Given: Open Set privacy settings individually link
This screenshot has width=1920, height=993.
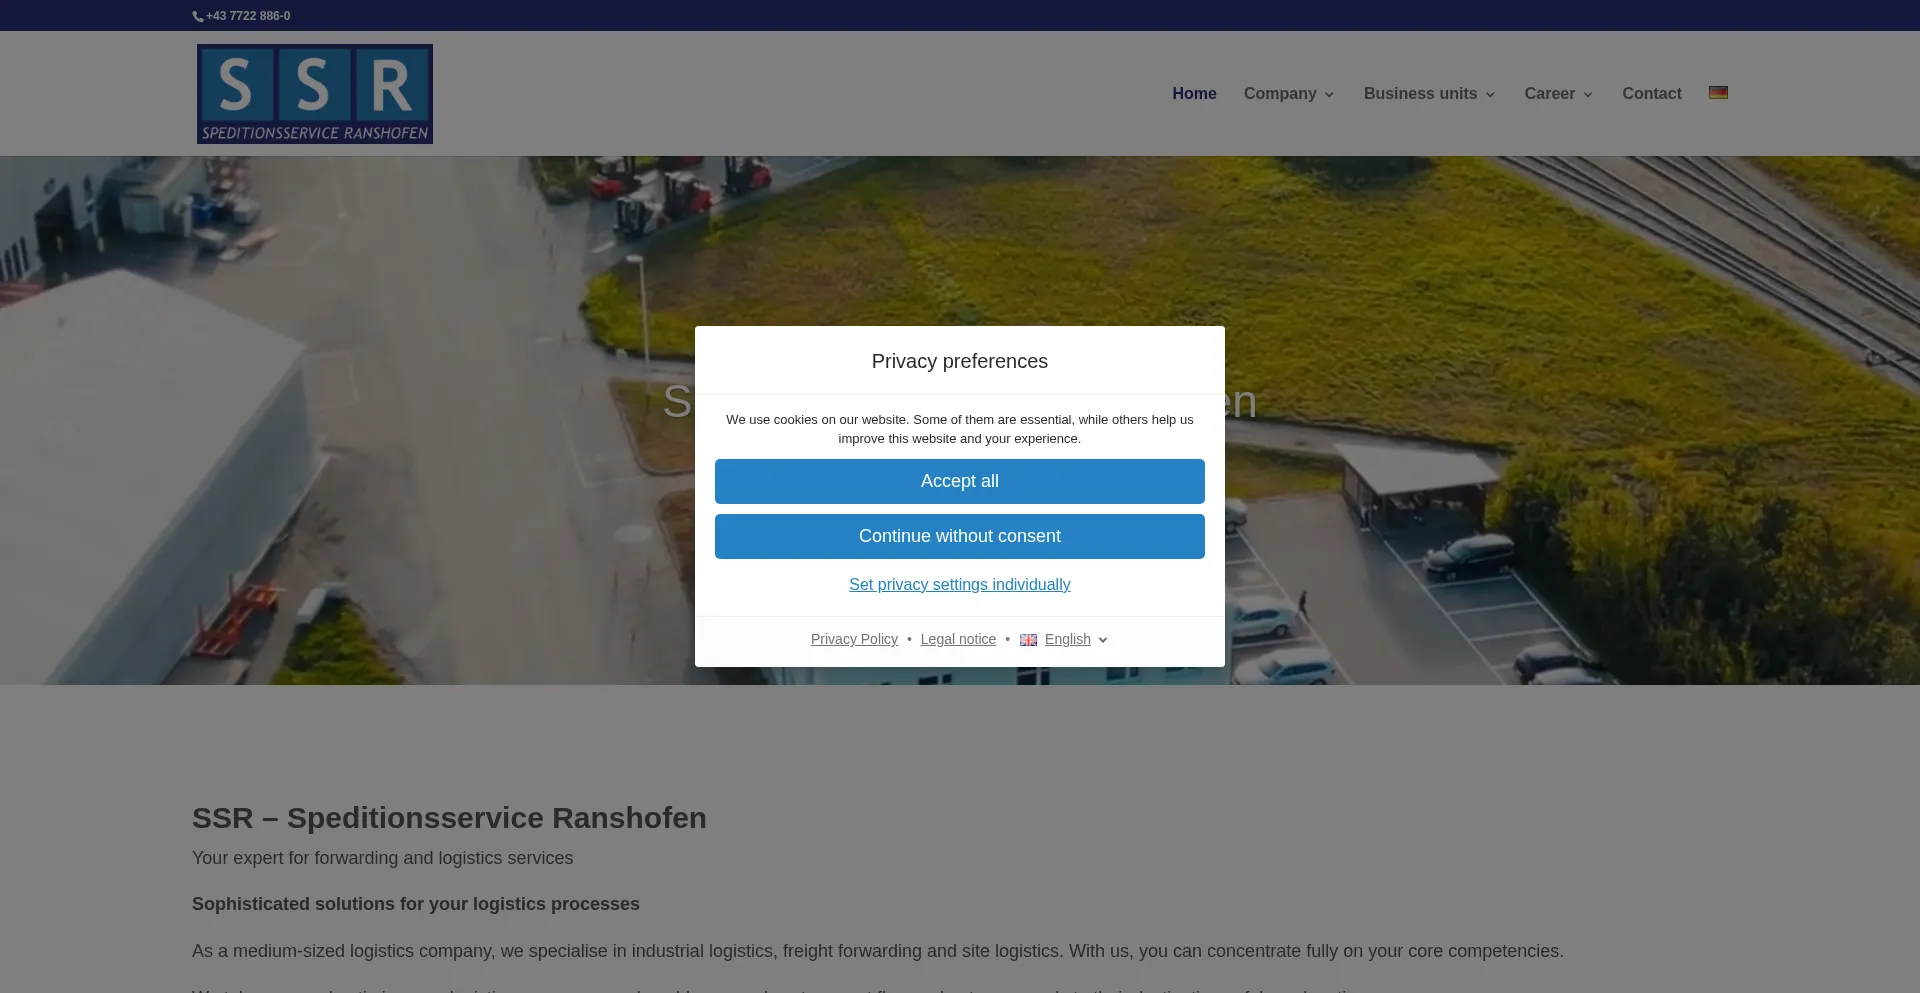Looking at the screenshot, I should (x=959, y=585).
